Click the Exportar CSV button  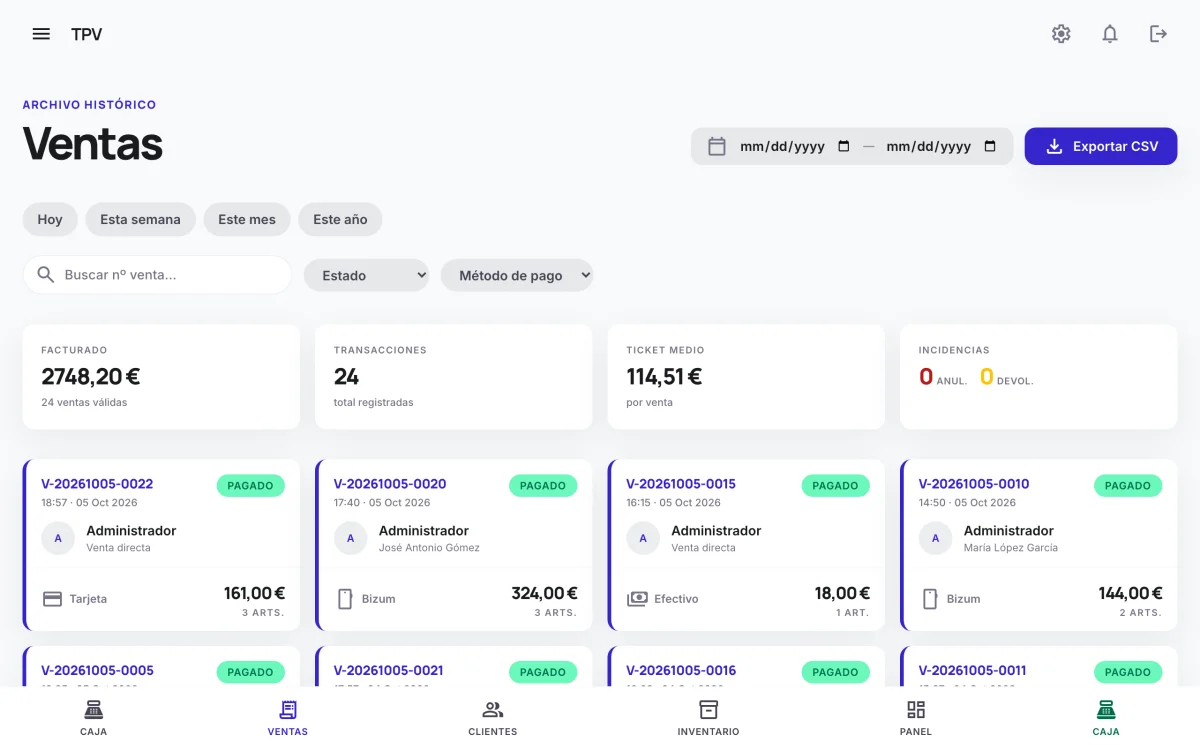[1101, 146]
